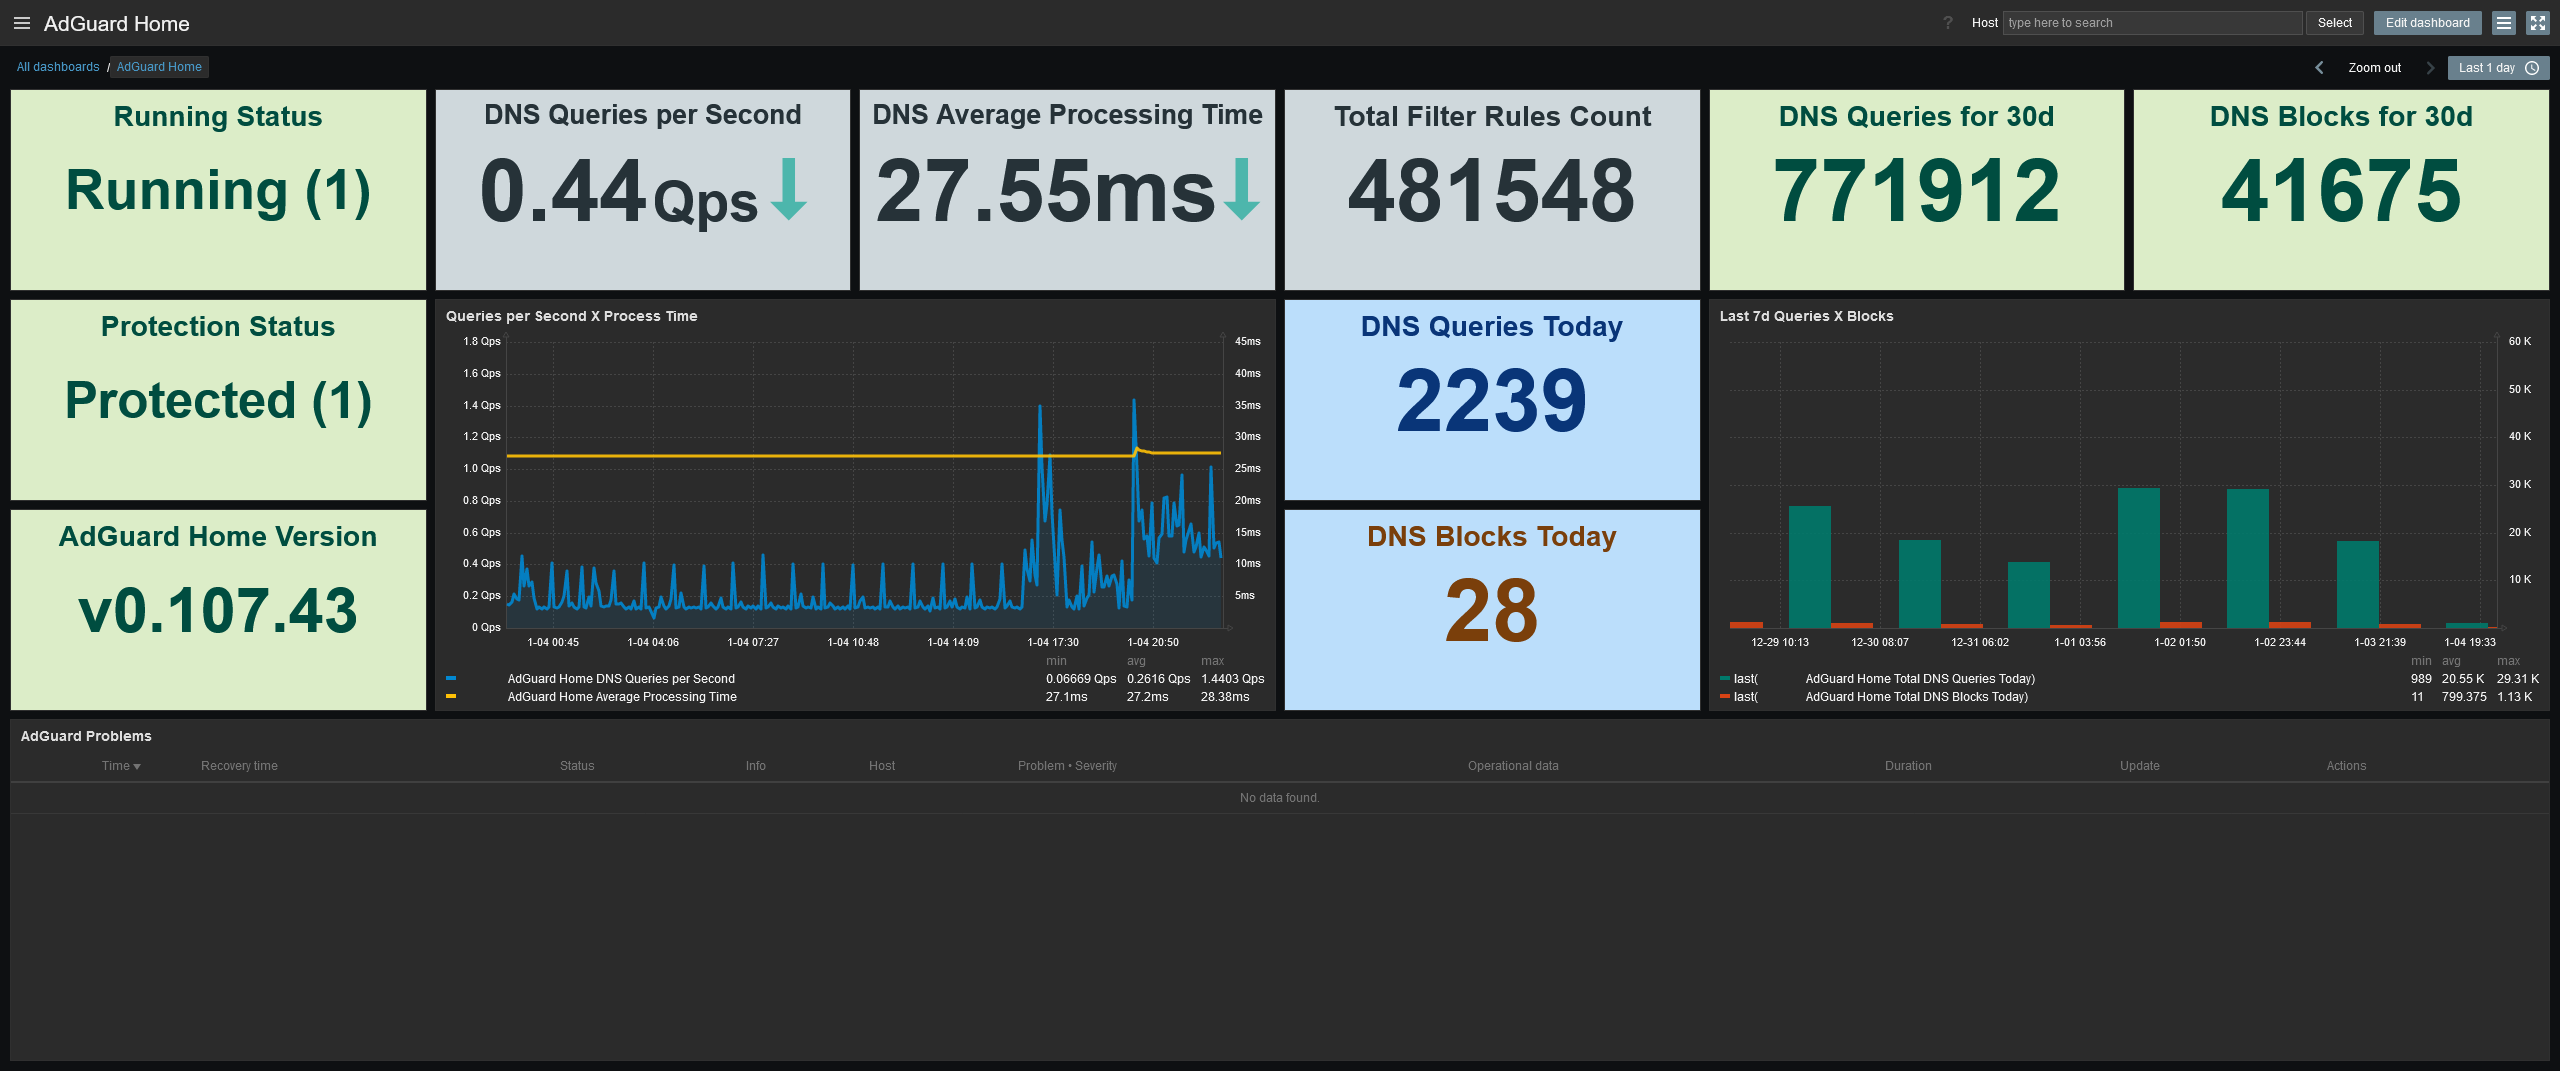Image resolution: width=2560 pixels, height=1071 pixels.
Task: Click the Queries per Second X Process Time title
Action: [x=572, y=316]
